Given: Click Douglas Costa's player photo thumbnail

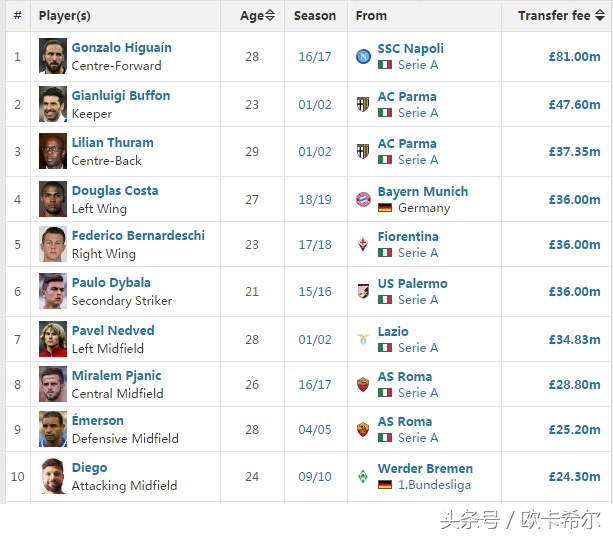Looking at the screenshot, I should tap(53, 199).
